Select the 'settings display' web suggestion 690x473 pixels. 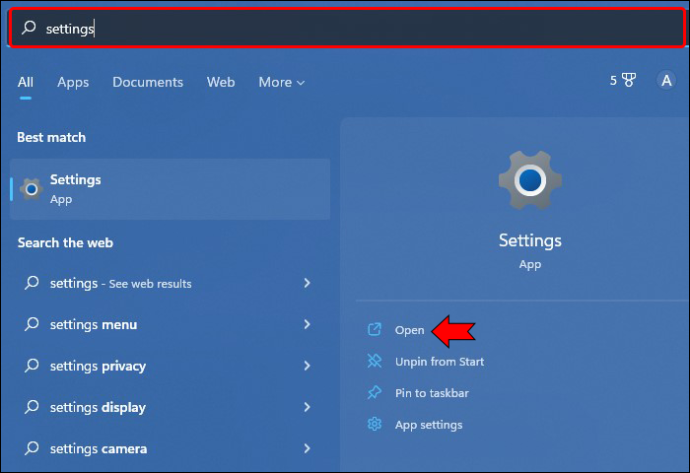(170, 407)
